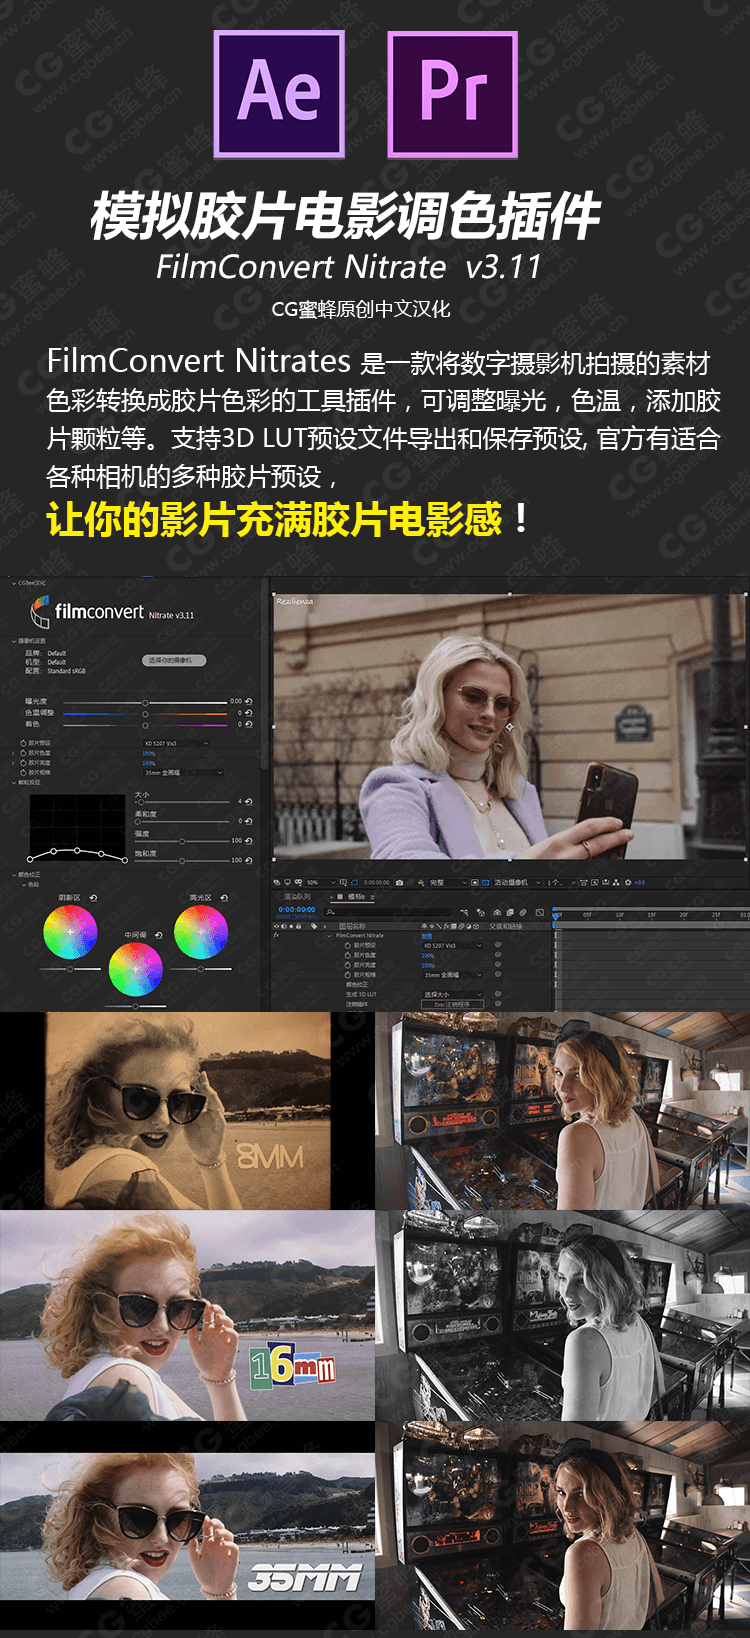
Task: Collapse the CGBee汉化 effect header
Action: tap(13, 582)
